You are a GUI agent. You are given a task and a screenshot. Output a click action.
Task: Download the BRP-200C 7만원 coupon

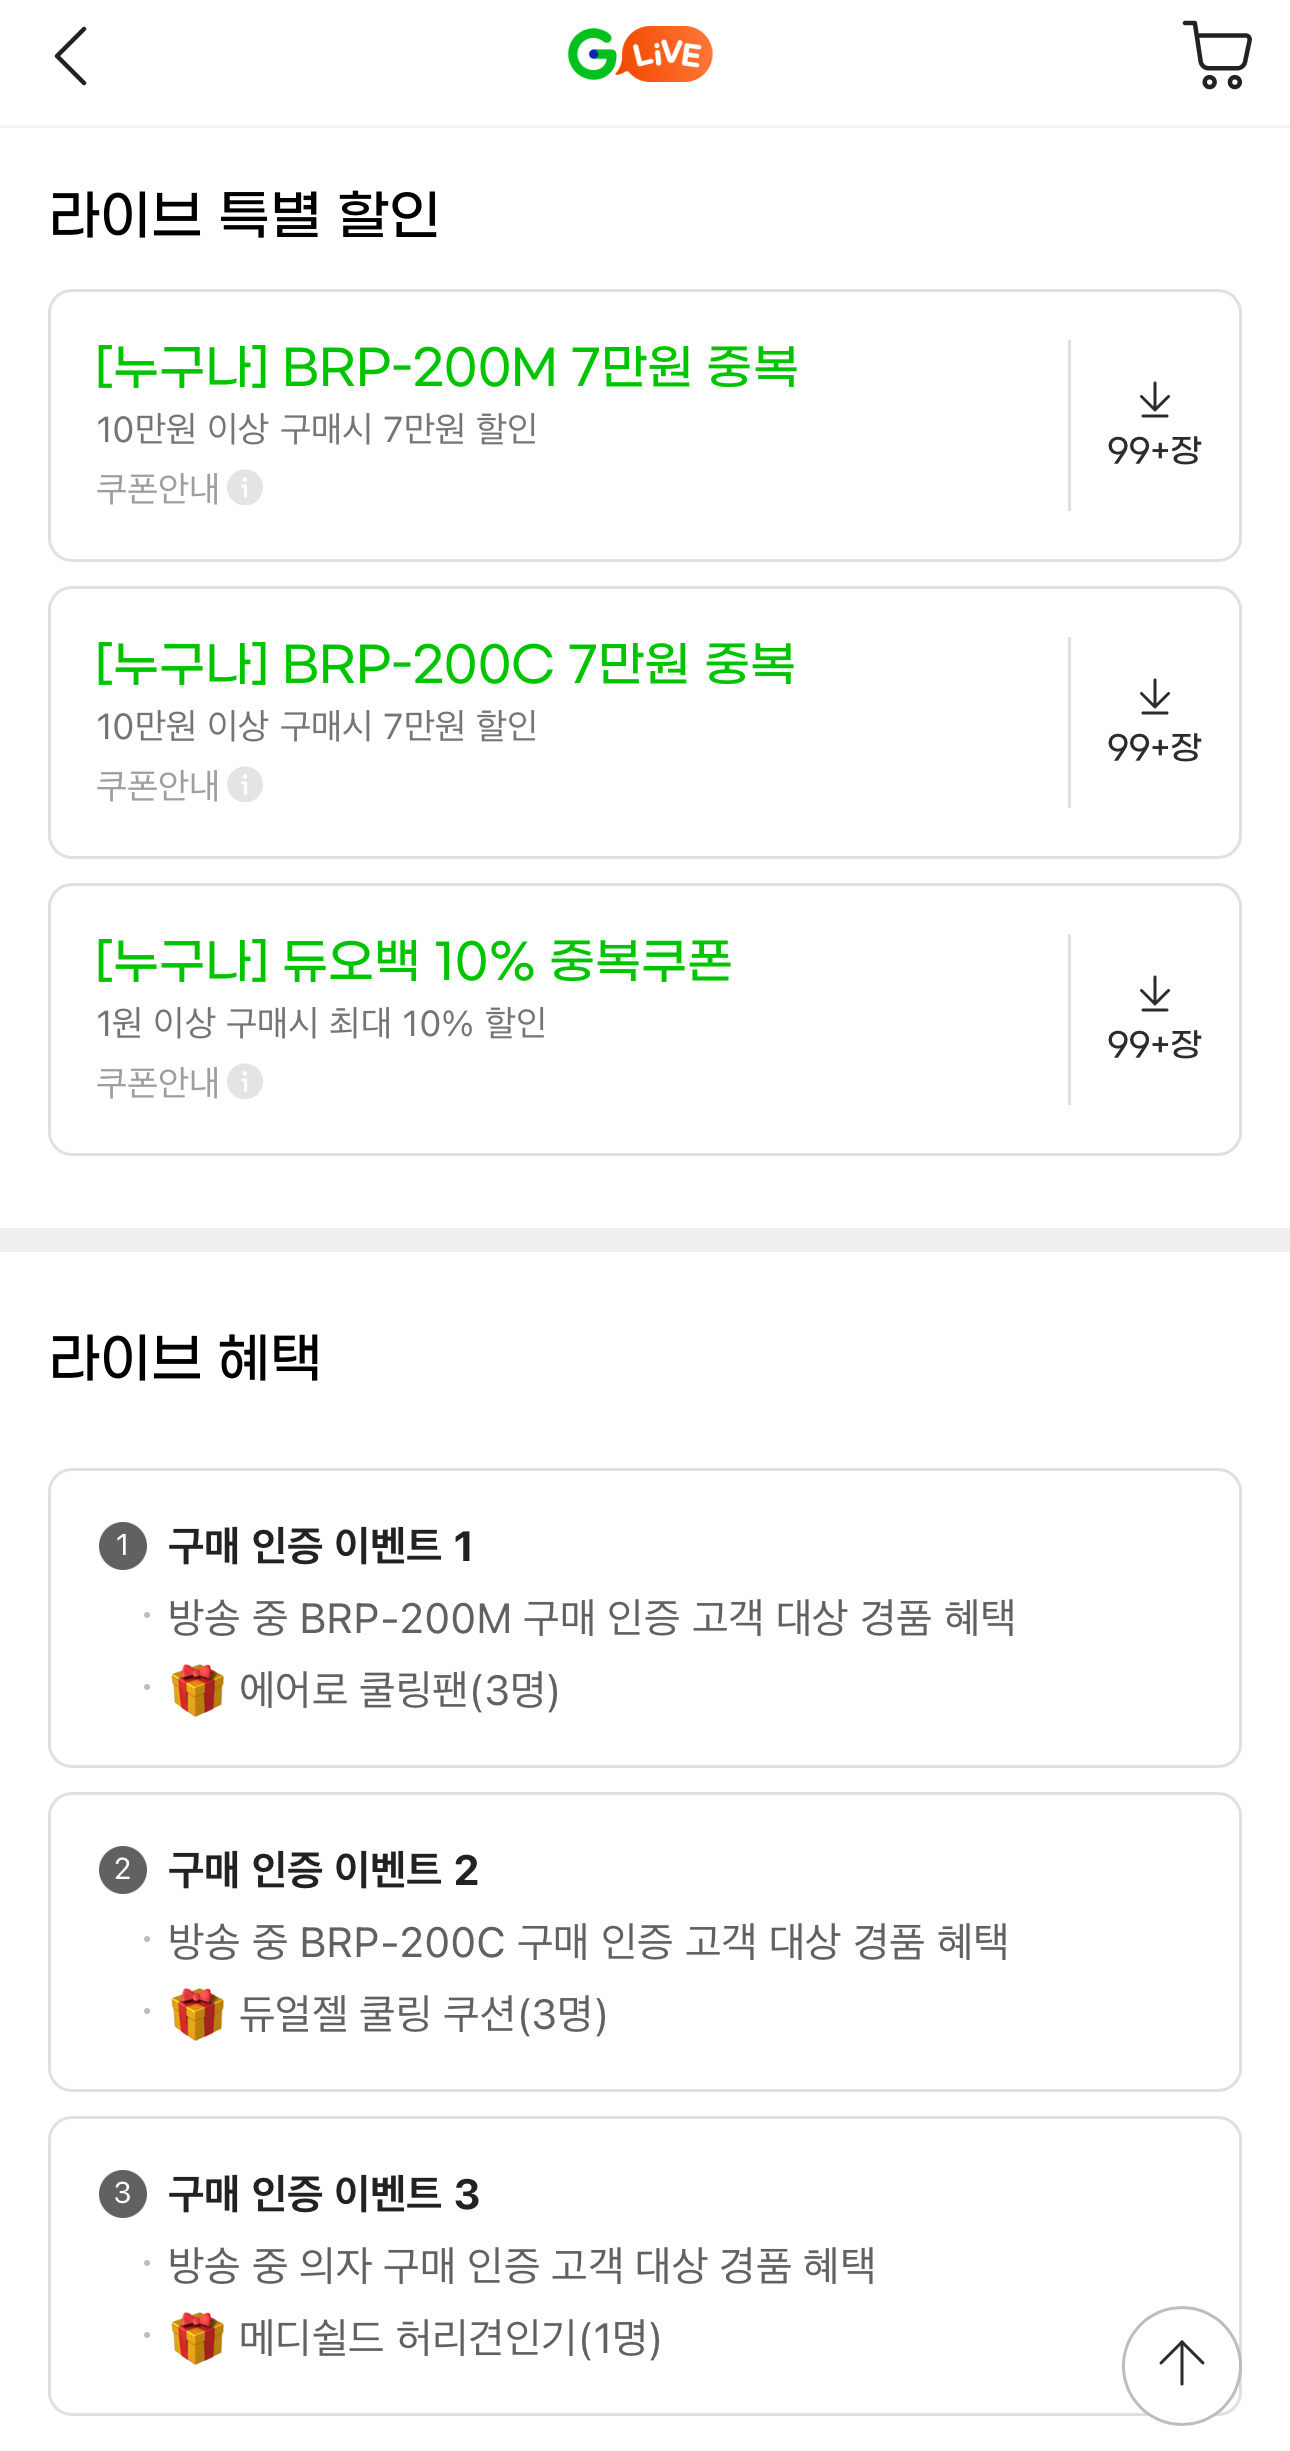point(1154,722)
